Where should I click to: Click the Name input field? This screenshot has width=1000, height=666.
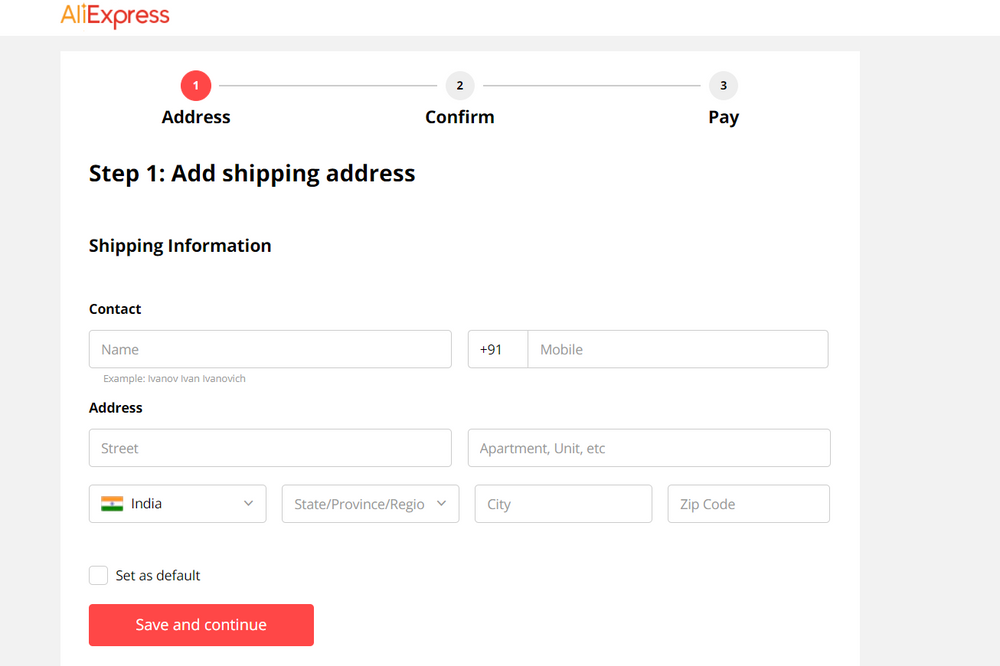tap(270, 349)
